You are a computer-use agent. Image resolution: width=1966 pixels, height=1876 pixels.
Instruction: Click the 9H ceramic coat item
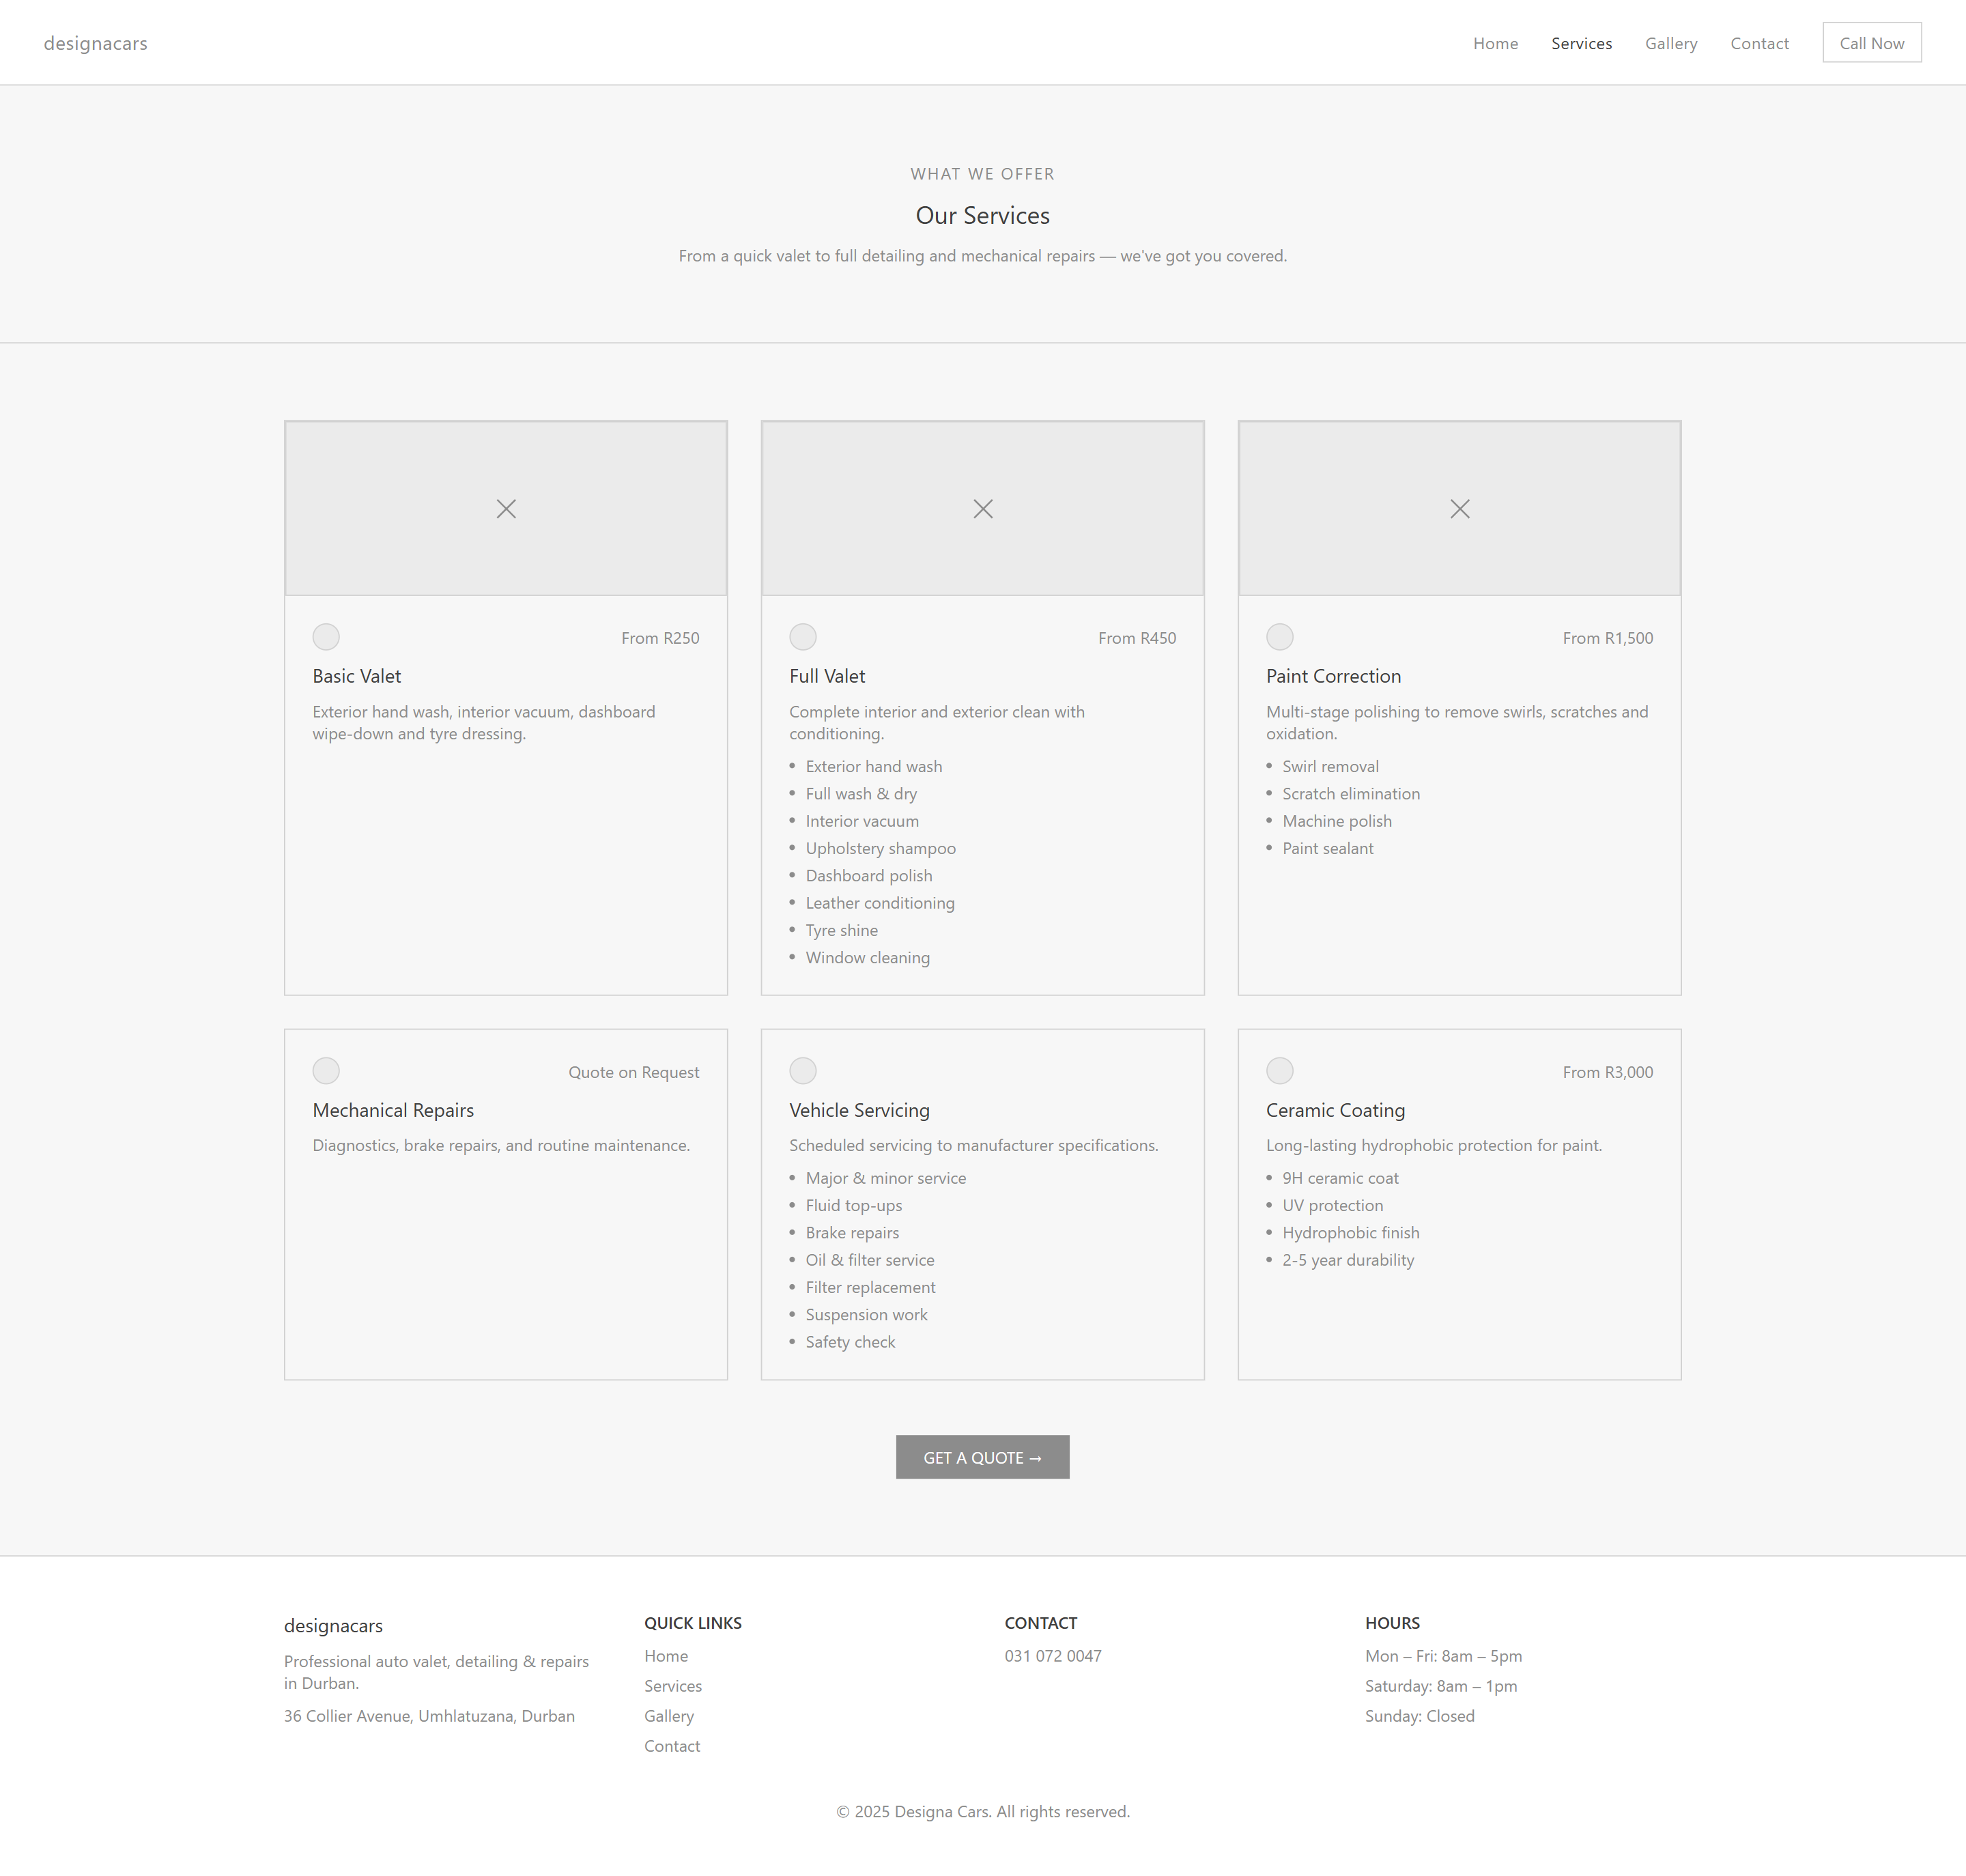tap(1340, 1178)
